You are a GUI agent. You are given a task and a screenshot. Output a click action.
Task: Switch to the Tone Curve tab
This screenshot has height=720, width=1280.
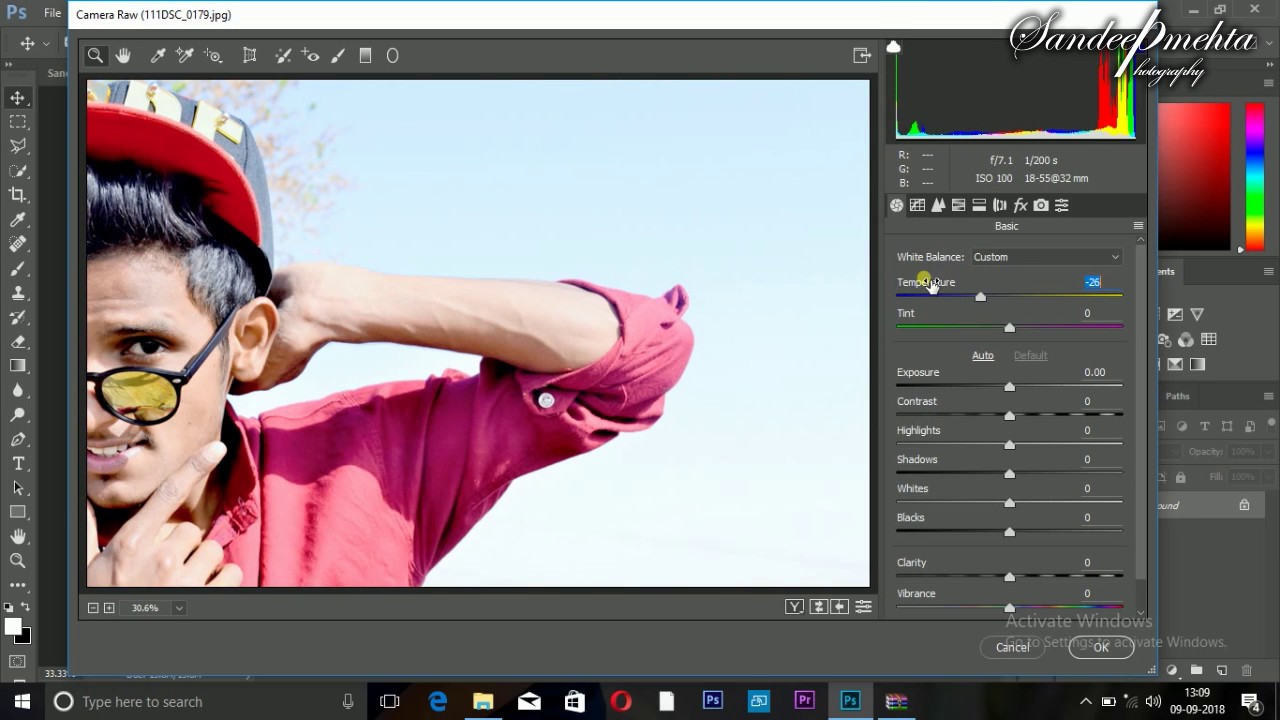[x=917, y=205]
